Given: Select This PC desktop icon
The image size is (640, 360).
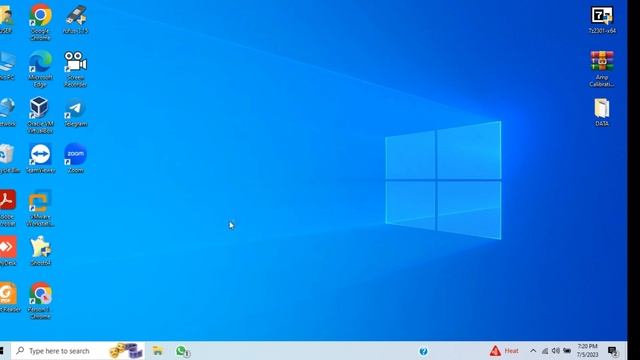Looking at the screenshot, I should [7, 66].
